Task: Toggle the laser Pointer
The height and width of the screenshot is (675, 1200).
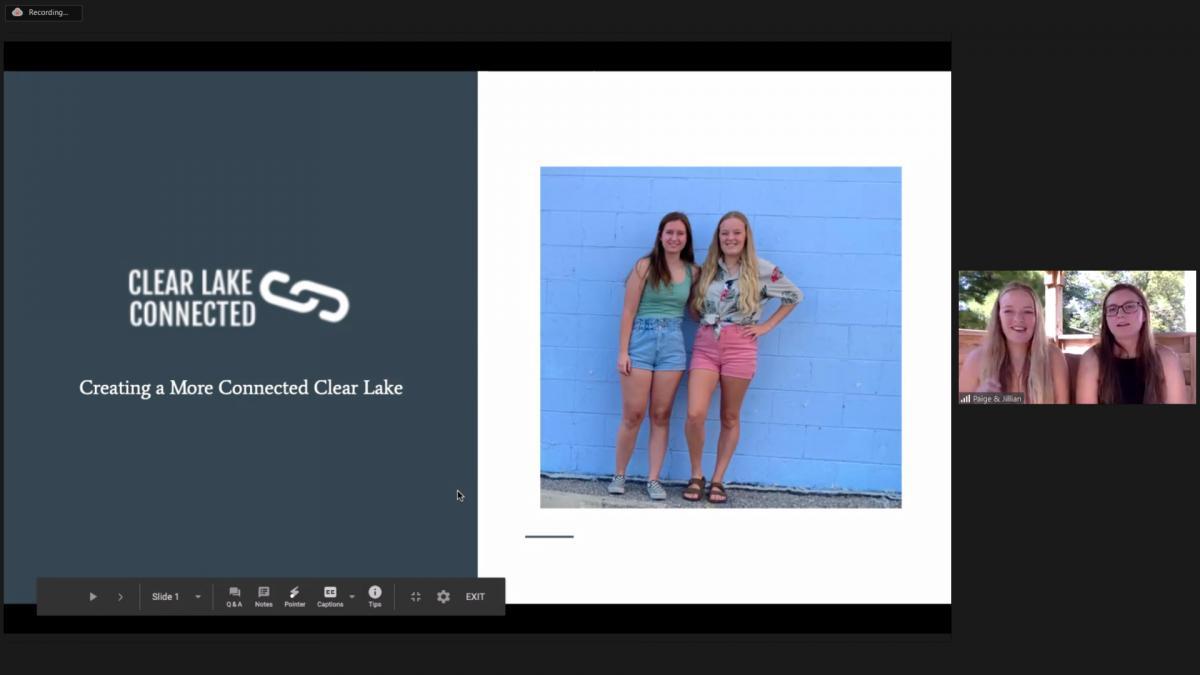Action: click(x=294, y=597)
